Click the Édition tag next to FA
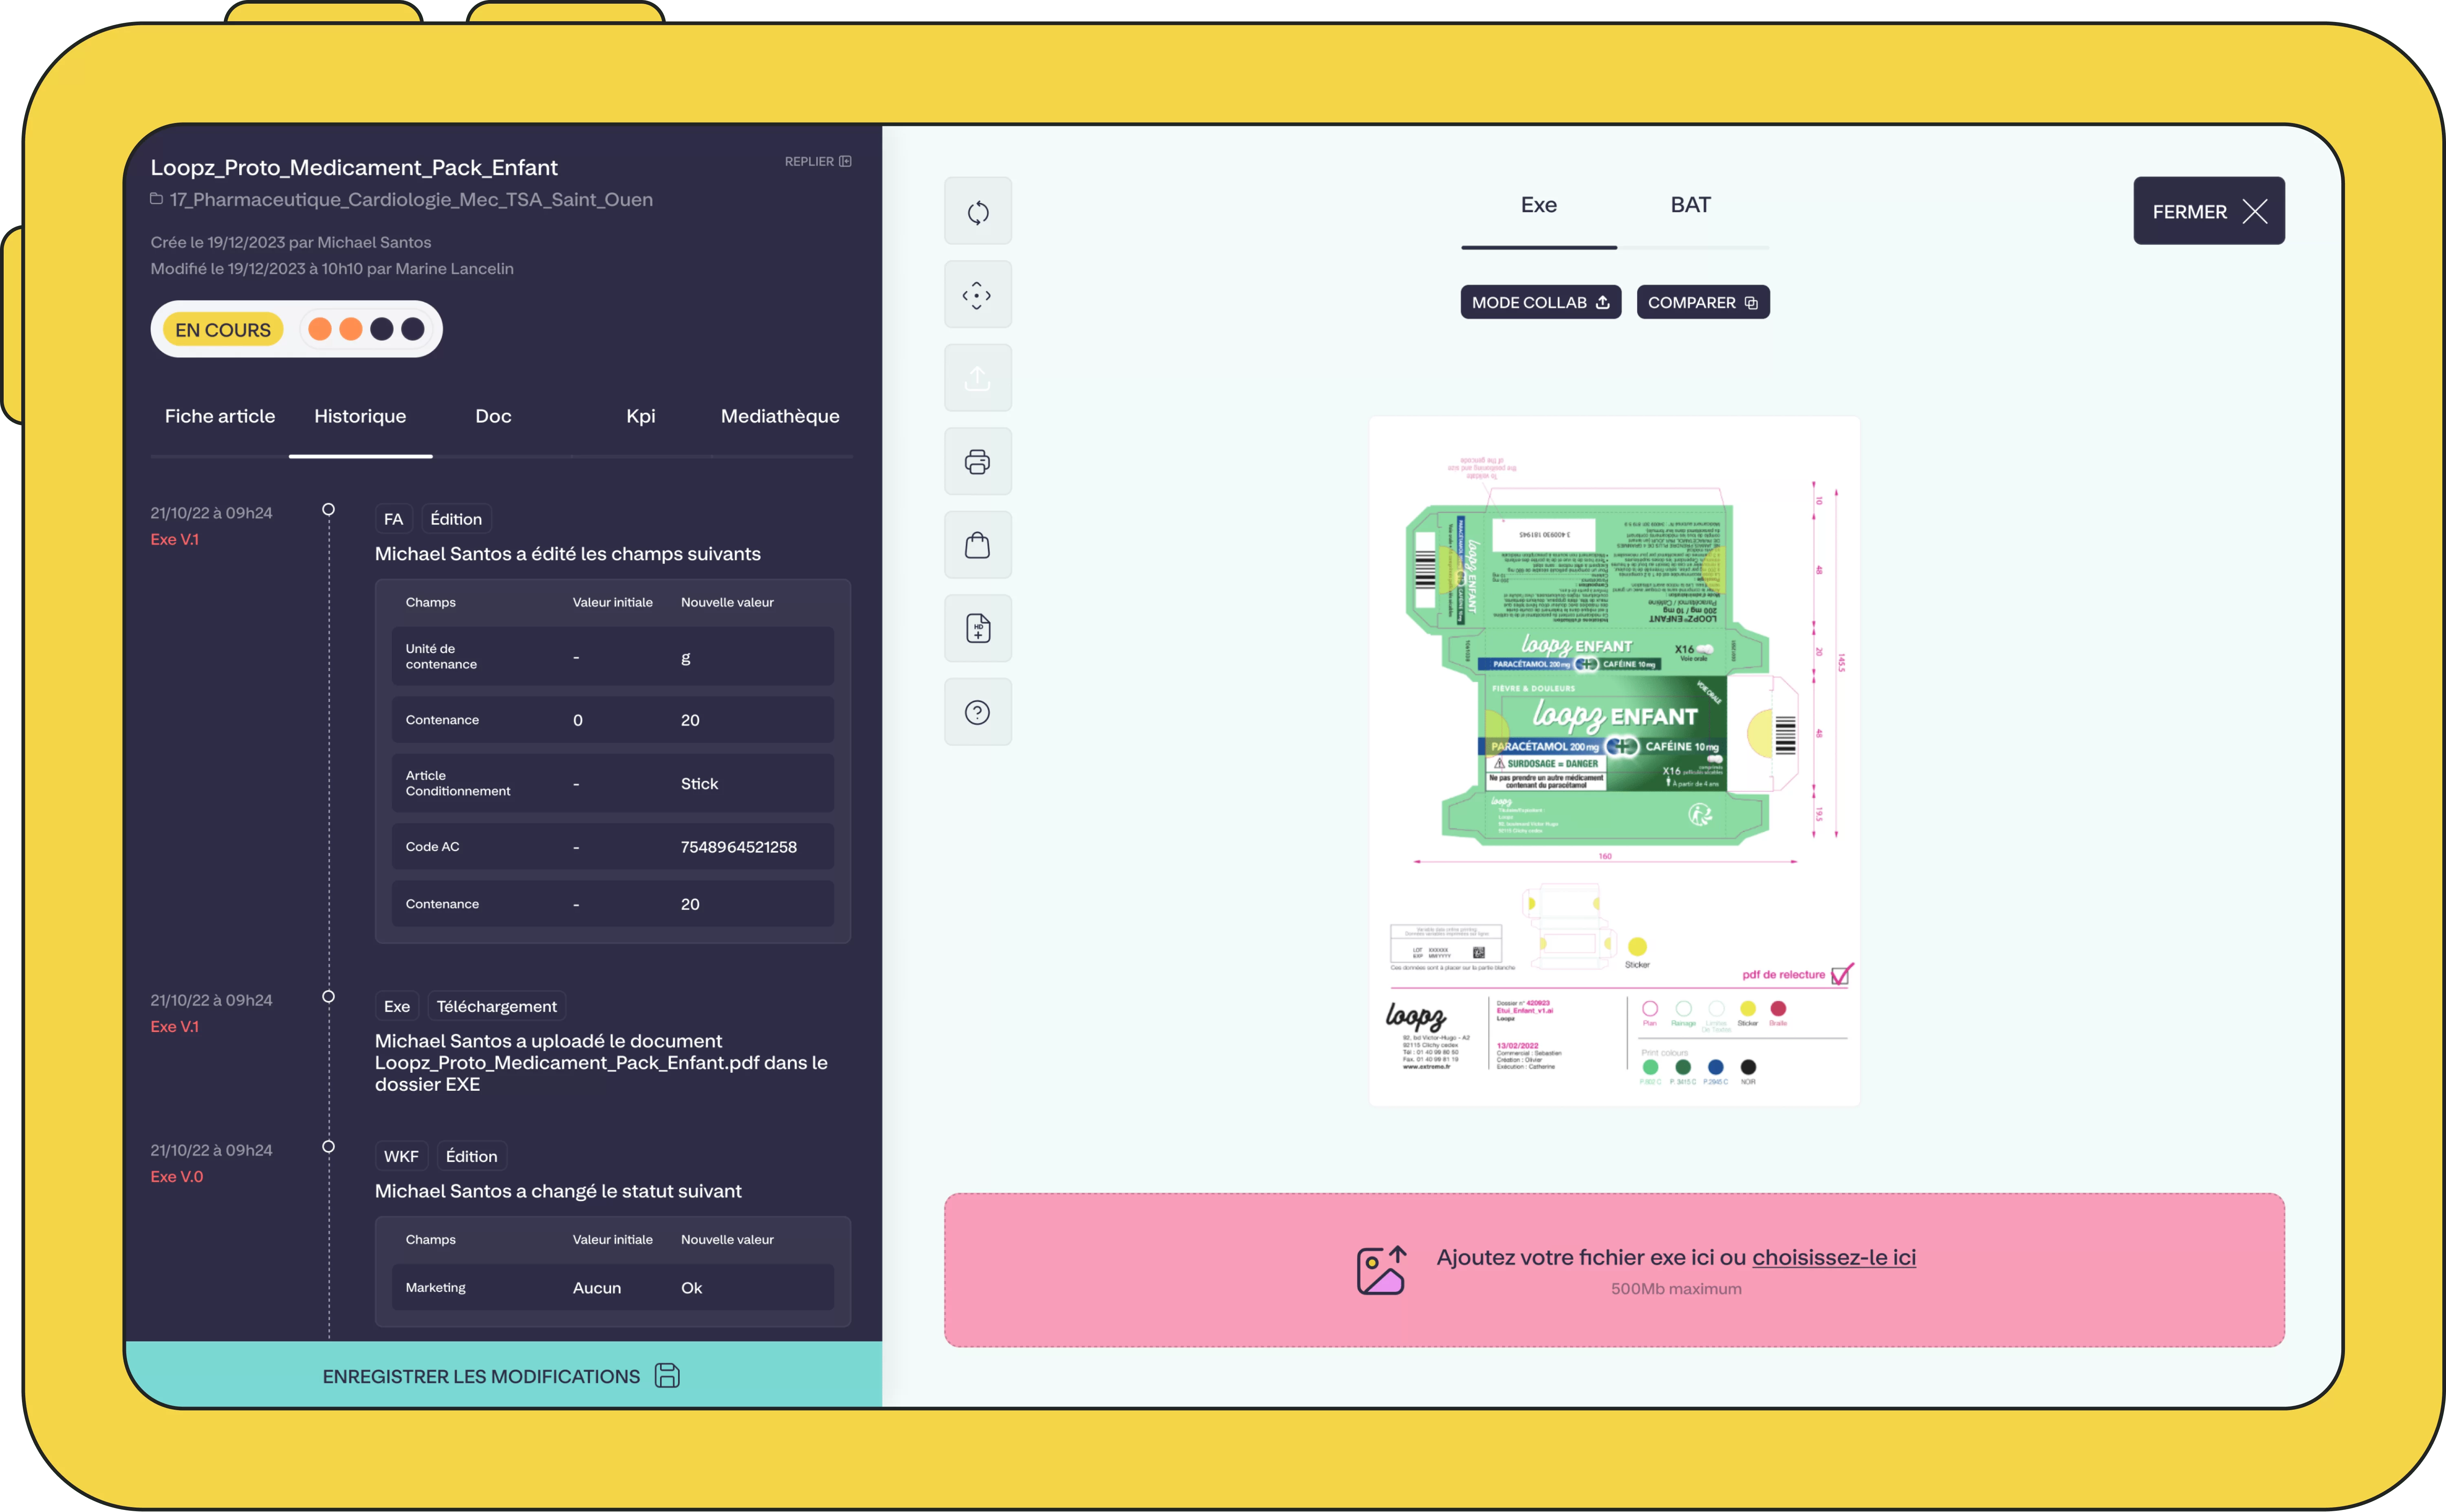Screen dimensions: 2446x1512 click(x=456, y=519)
